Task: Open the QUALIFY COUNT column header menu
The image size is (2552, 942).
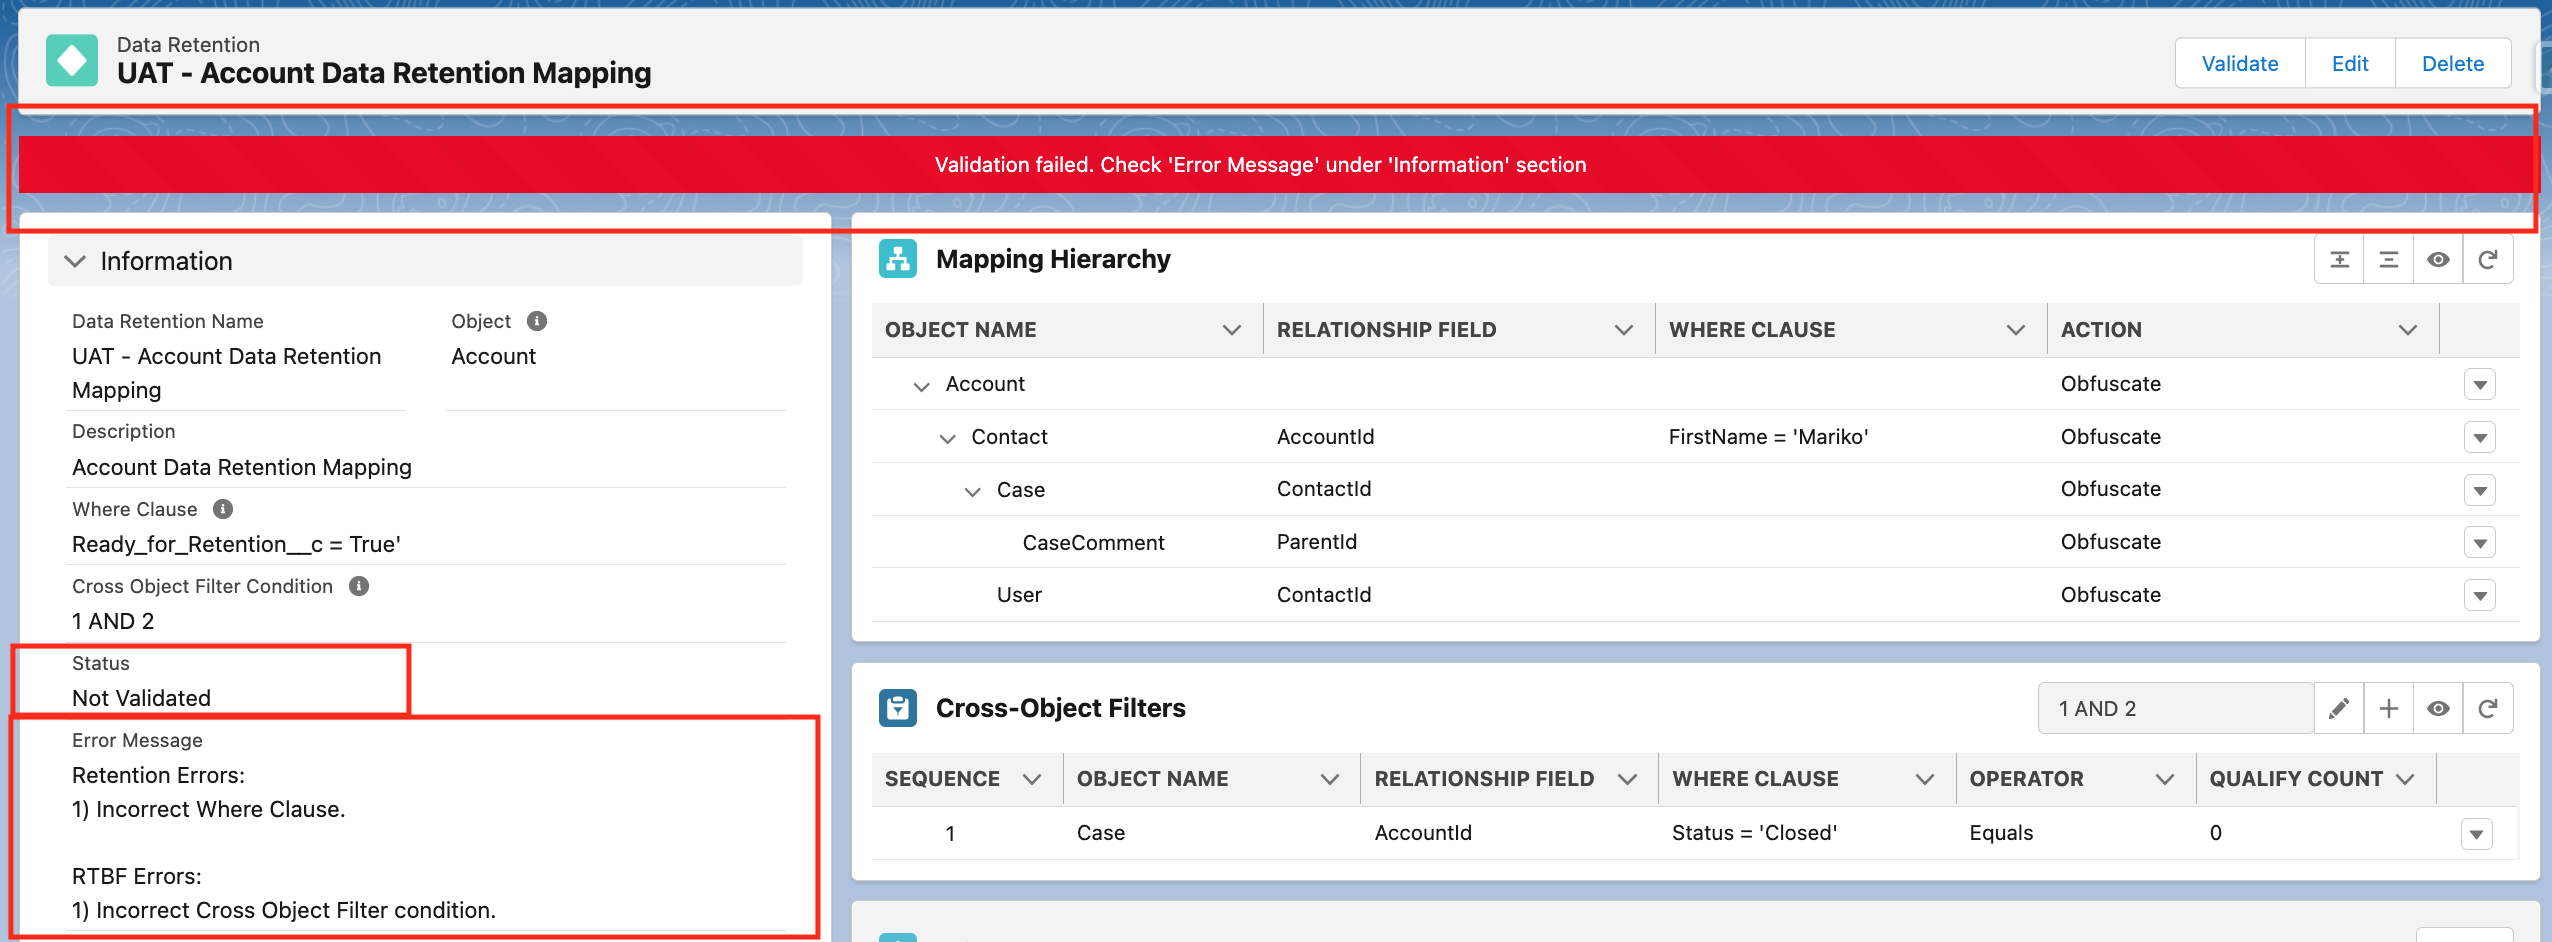Action: (2405, 779)
